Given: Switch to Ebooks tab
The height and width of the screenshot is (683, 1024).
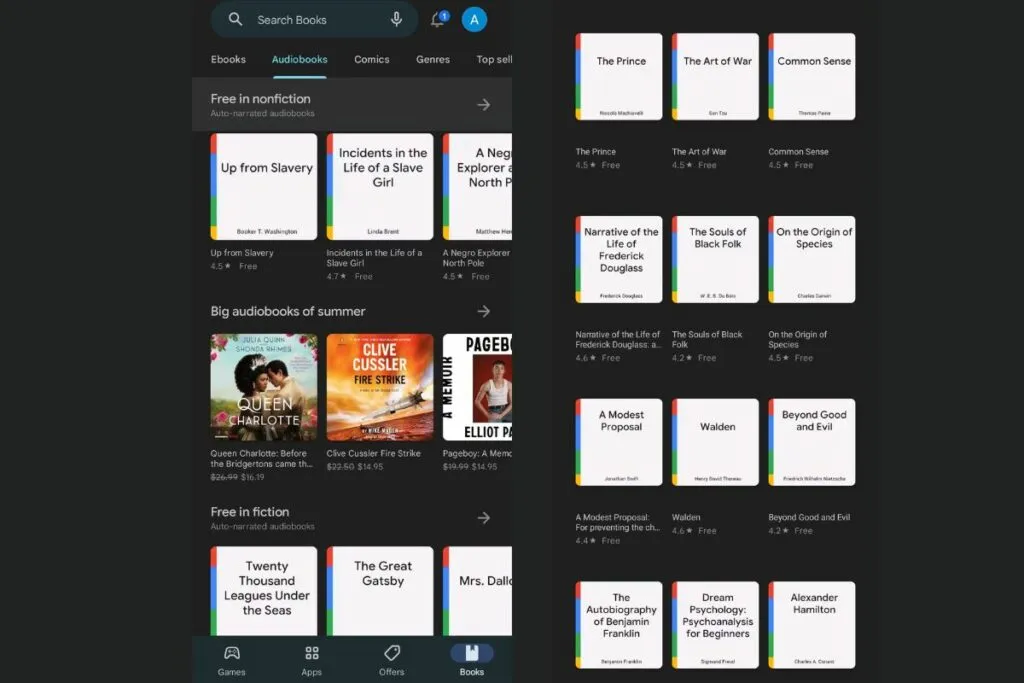Looking at the screenshot, I should [x=228, y=59].
